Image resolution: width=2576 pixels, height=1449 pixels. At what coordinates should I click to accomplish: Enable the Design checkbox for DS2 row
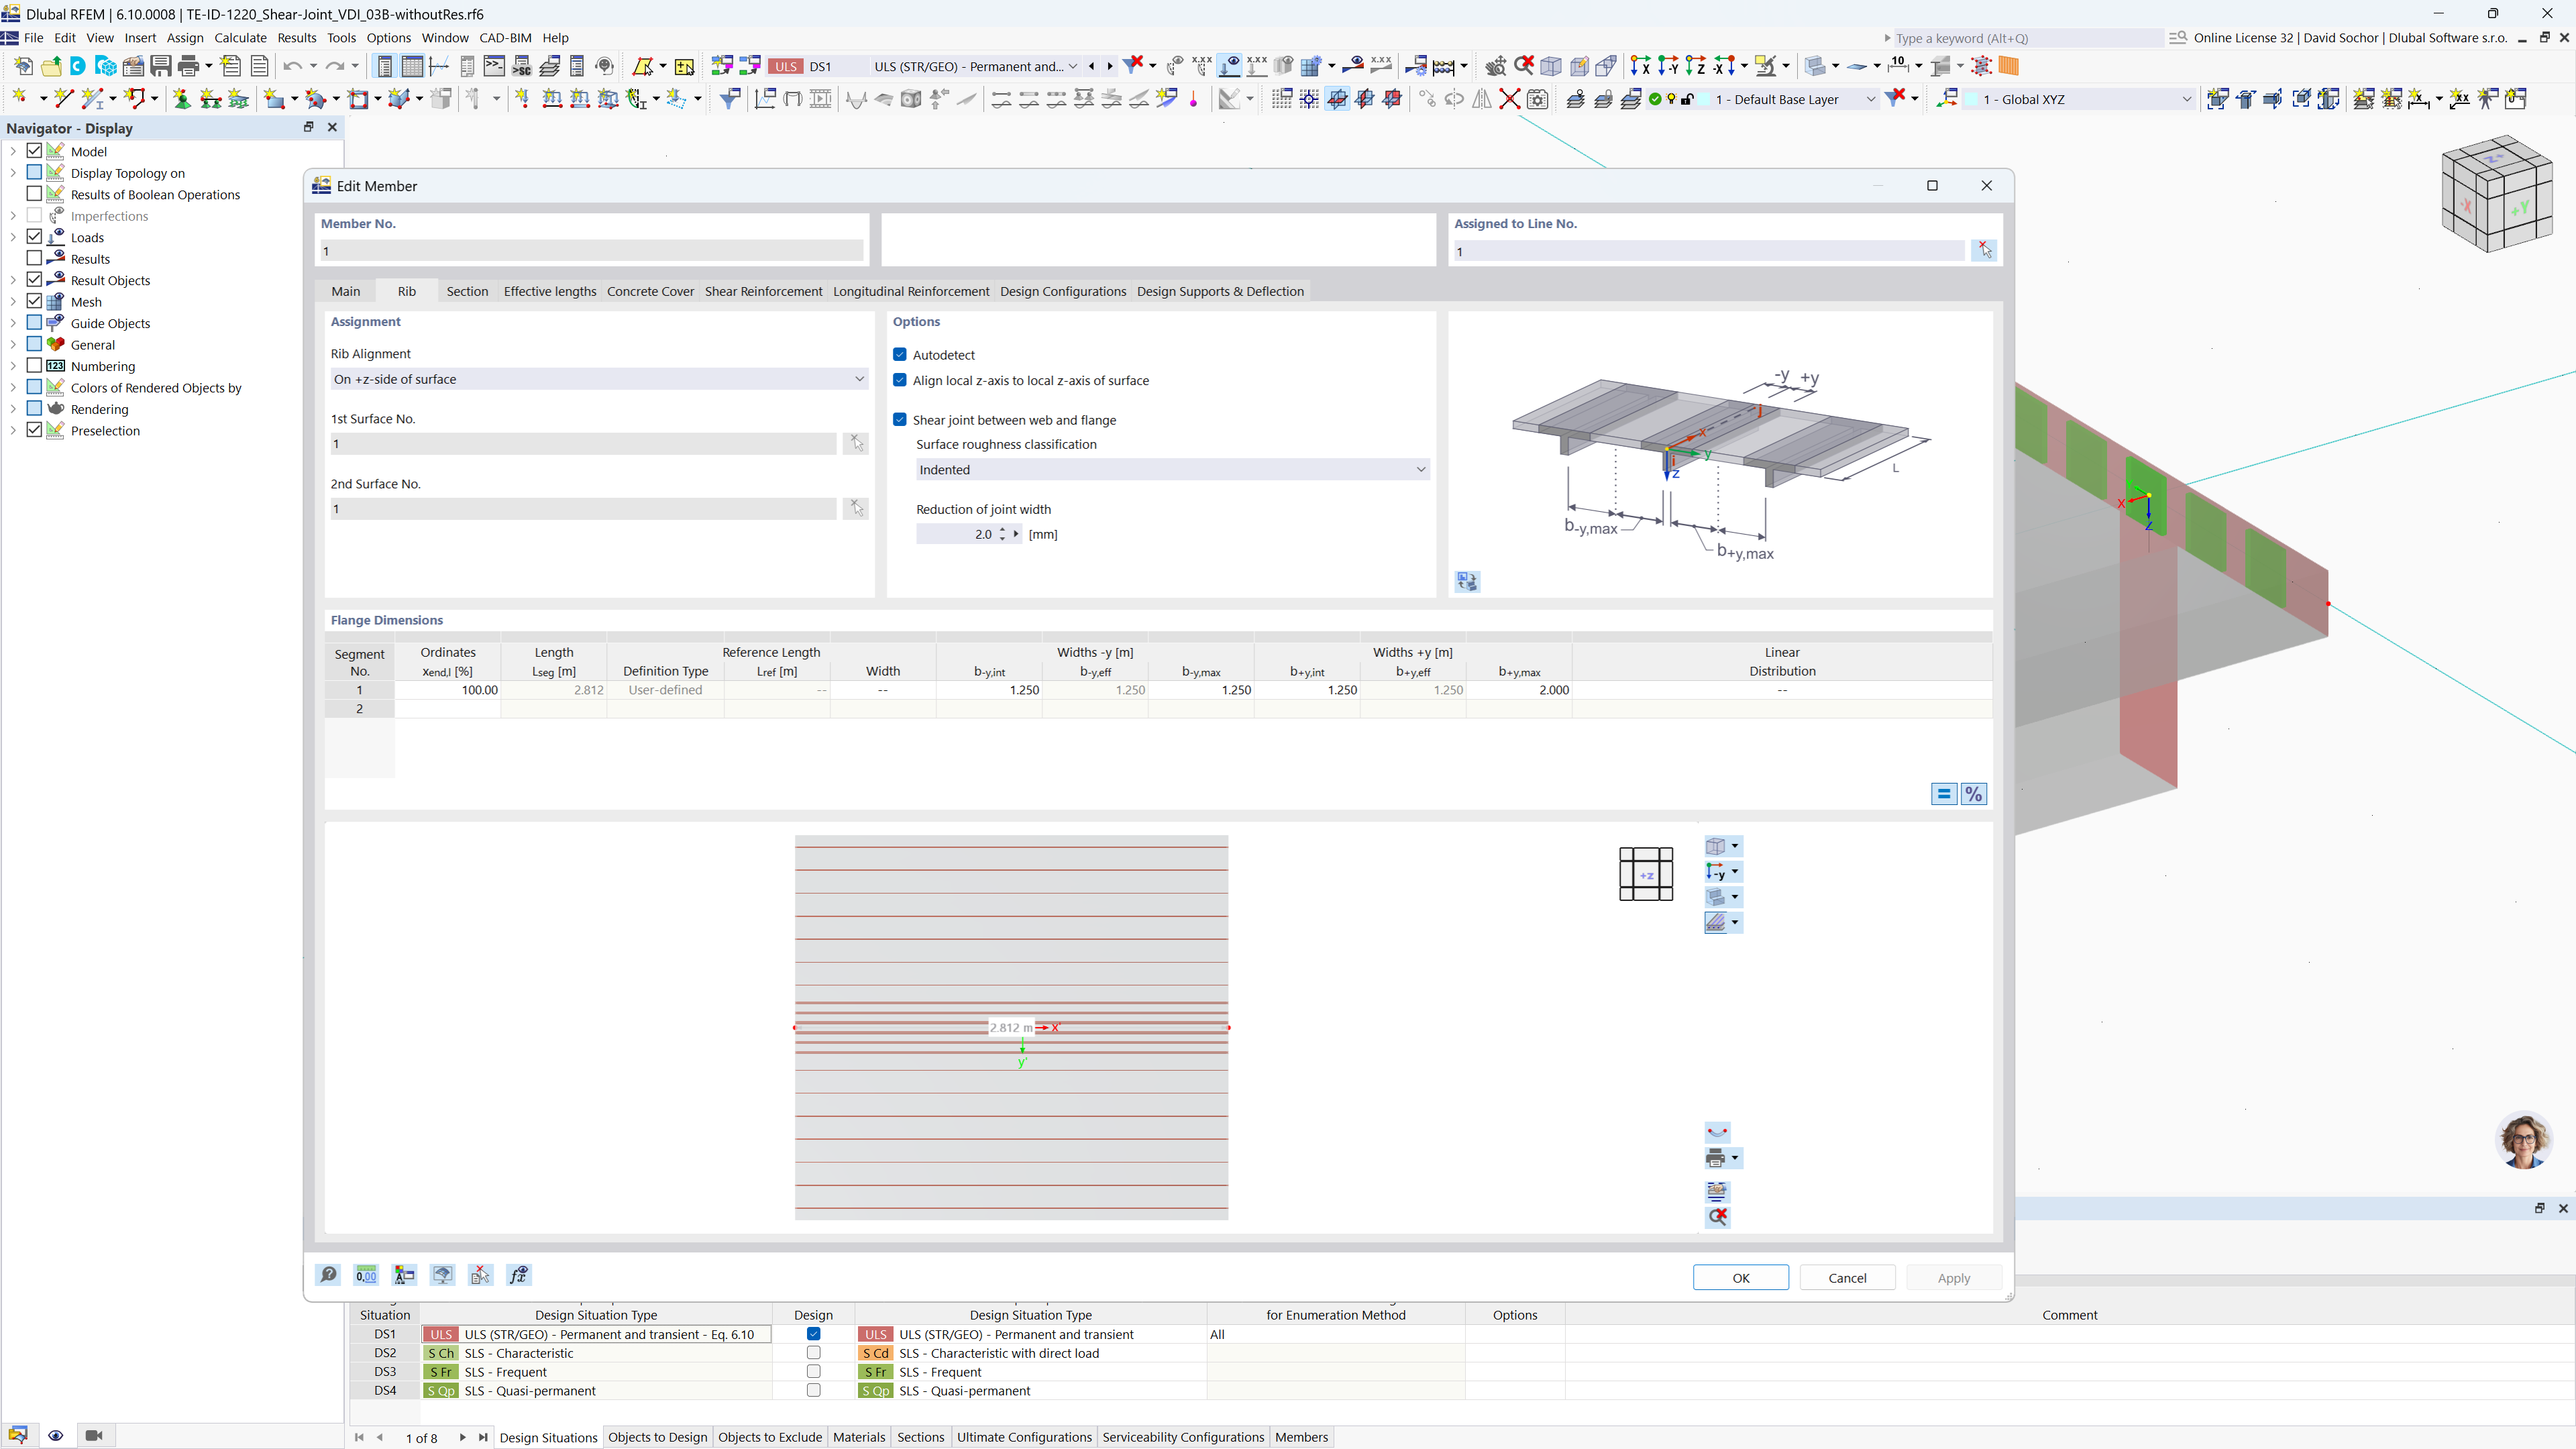coord(813,1353)
